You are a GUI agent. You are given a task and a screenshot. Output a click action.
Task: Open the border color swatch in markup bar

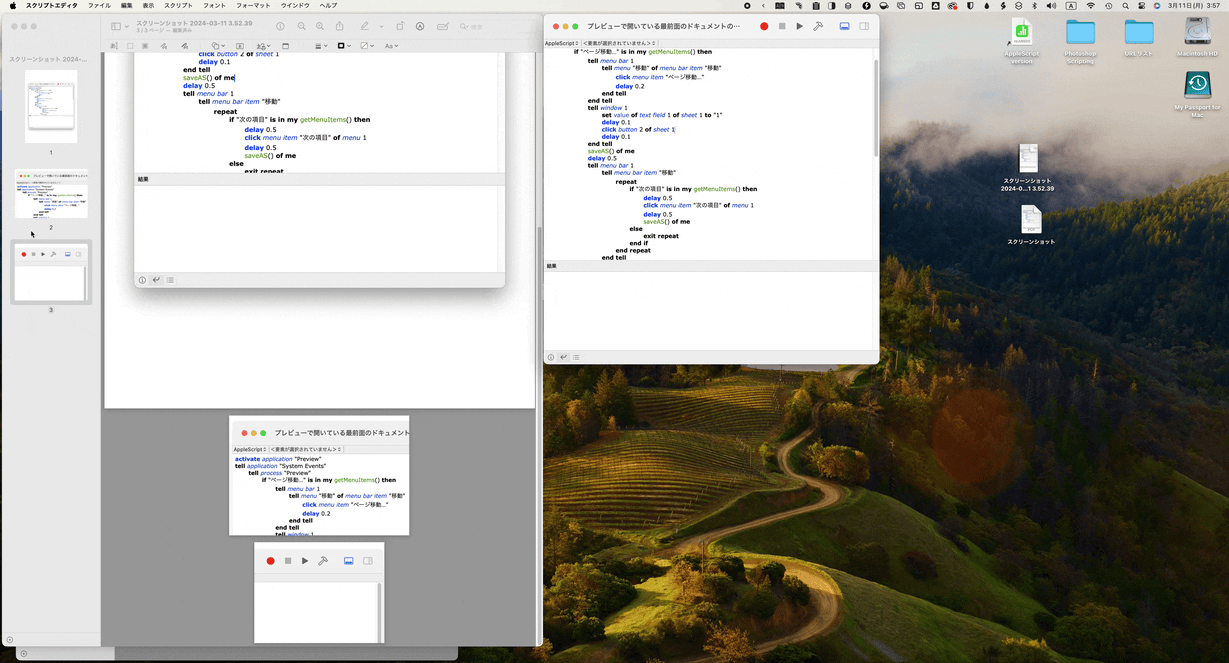pos(343,46)
